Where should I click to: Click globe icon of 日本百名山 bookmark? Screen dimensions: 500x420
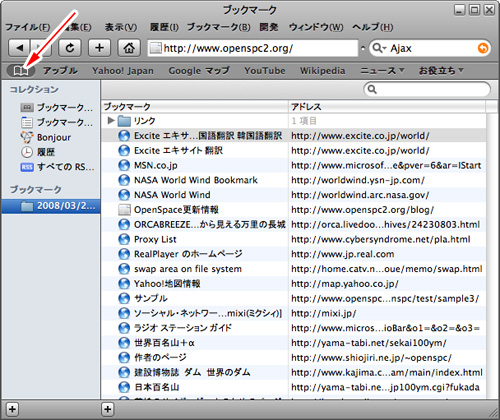124,387
